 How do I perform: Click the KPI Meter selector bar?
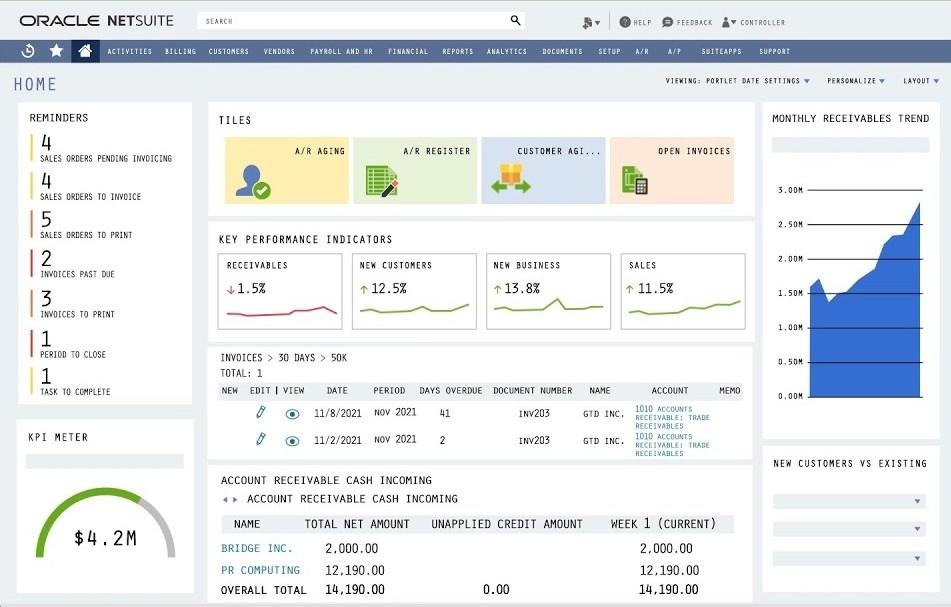104,461
